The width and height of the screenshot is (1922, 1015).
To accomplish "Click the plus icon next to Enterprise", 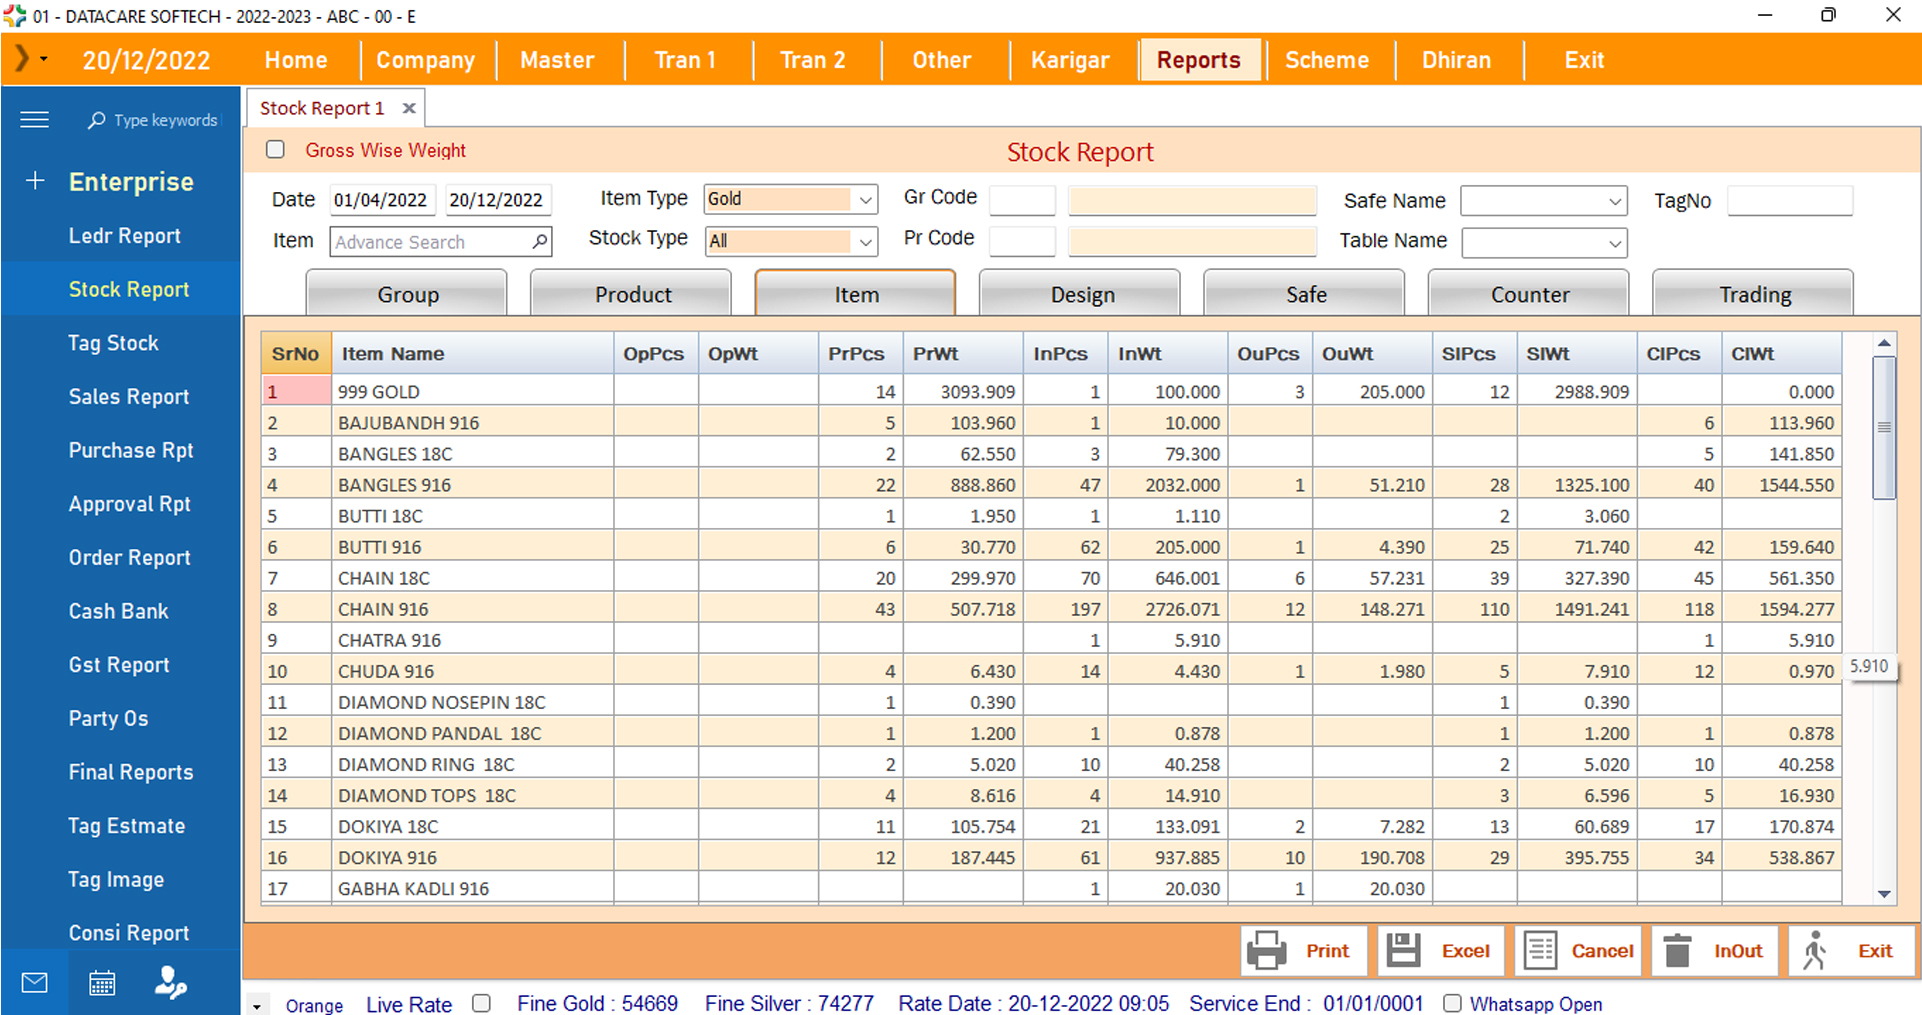I will (x=35, y=181).
